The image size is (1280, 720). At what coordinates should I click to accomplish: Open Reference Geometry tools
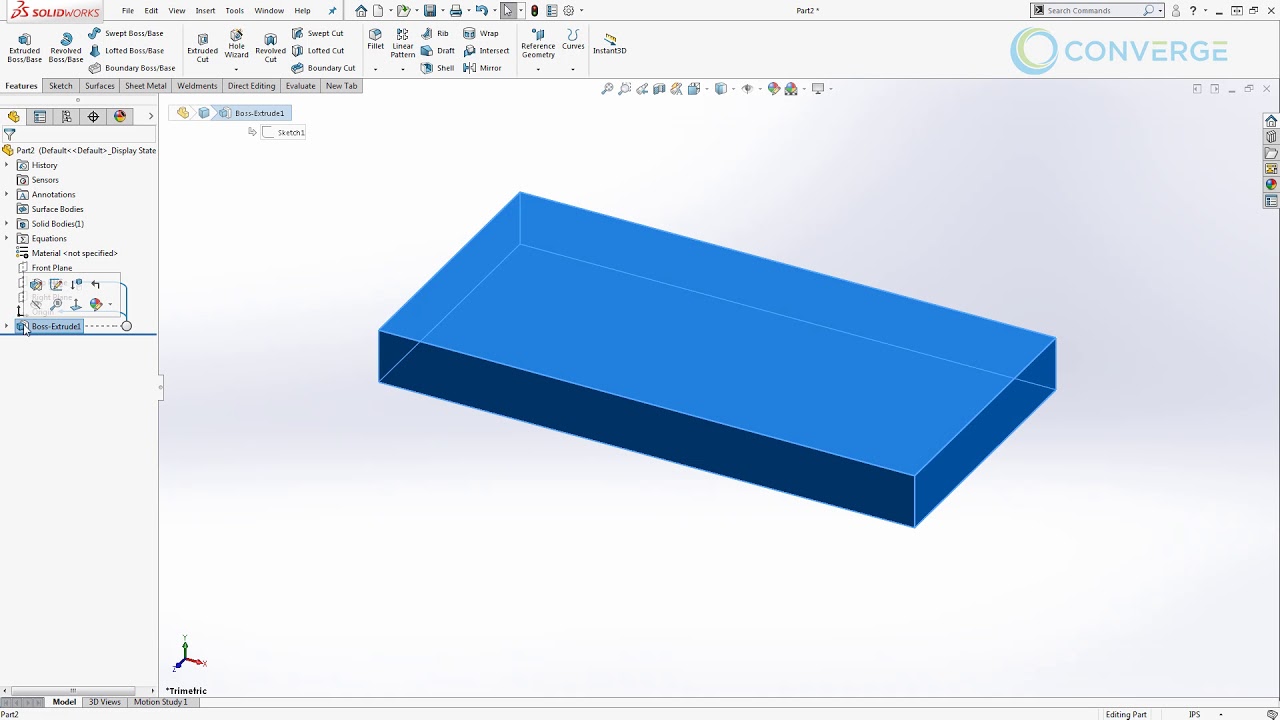coord(538,44)
